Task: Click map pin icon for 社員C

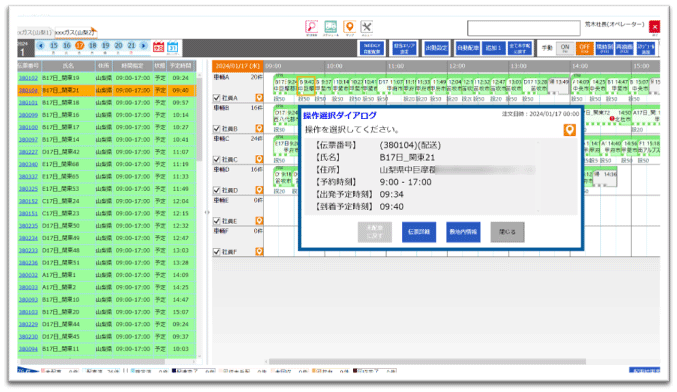Action: pos(259,159)
